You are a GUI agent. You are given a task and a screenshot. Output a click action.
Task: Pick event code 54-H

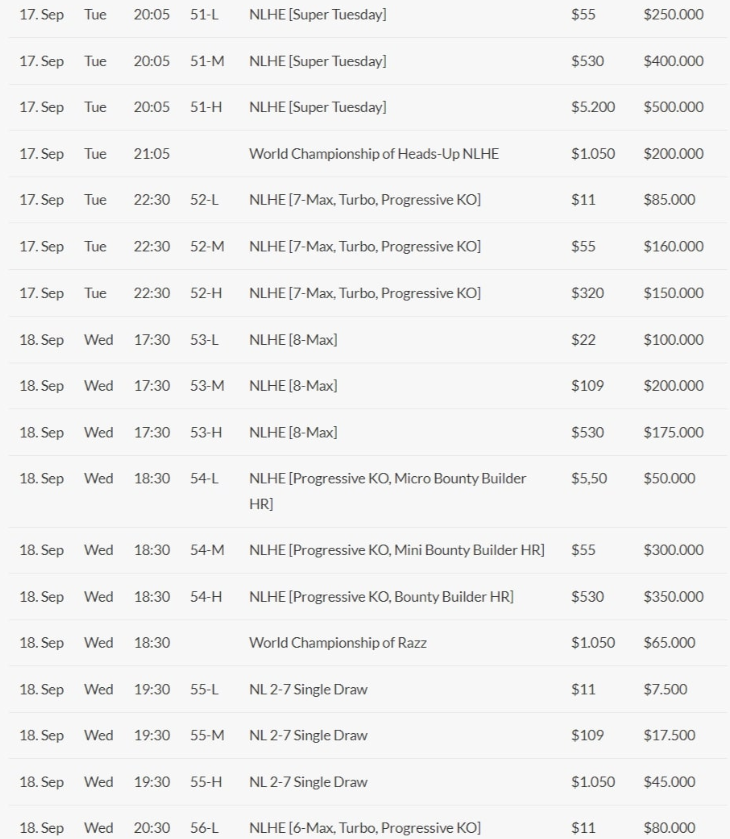pos(206,597)
